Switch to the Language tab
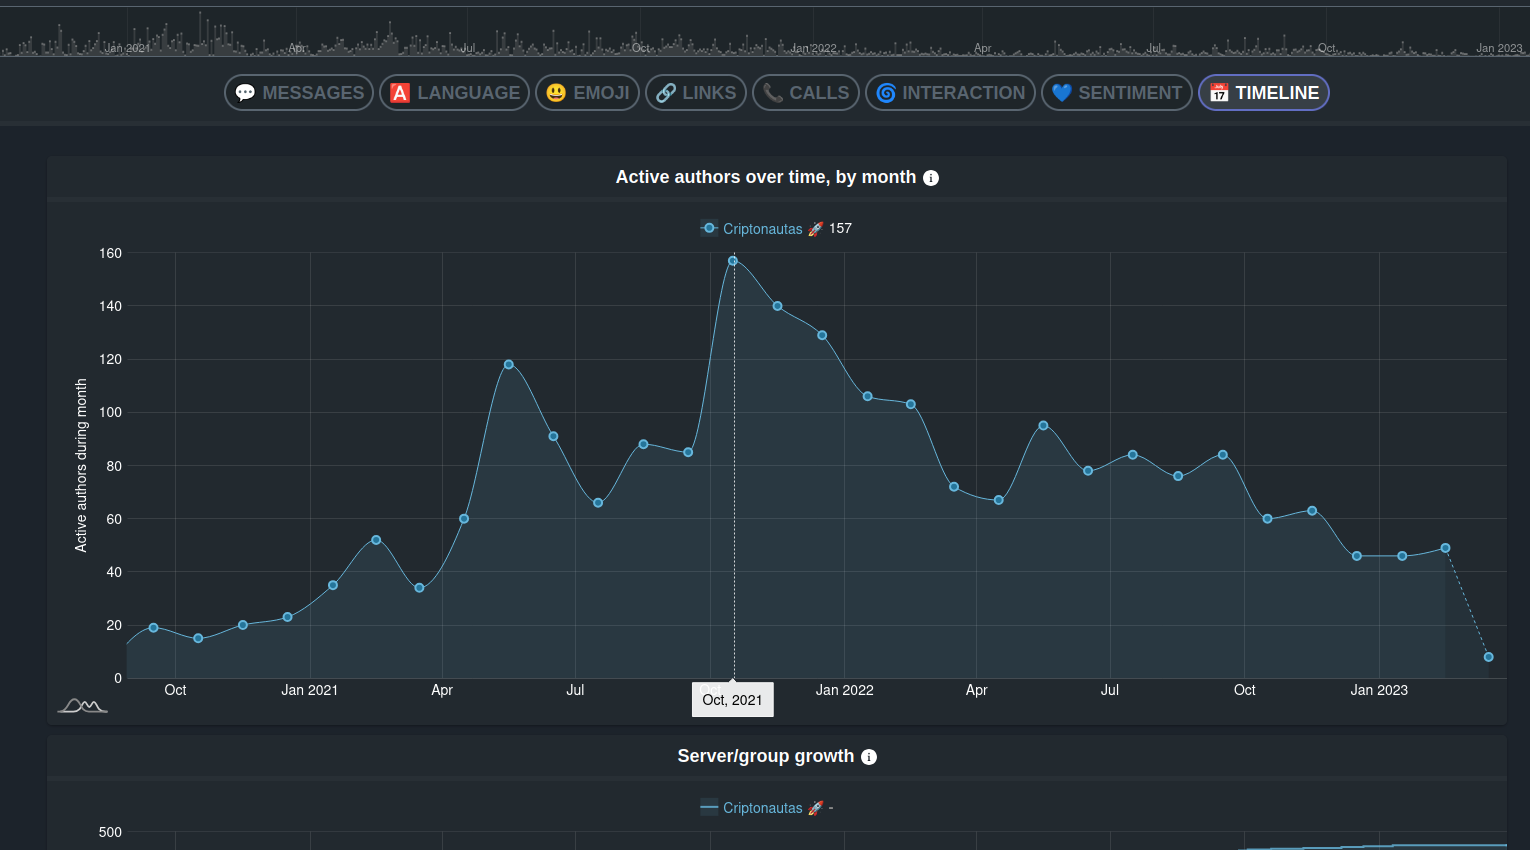This screenshot has height=850, width=1530. (454, 93)
